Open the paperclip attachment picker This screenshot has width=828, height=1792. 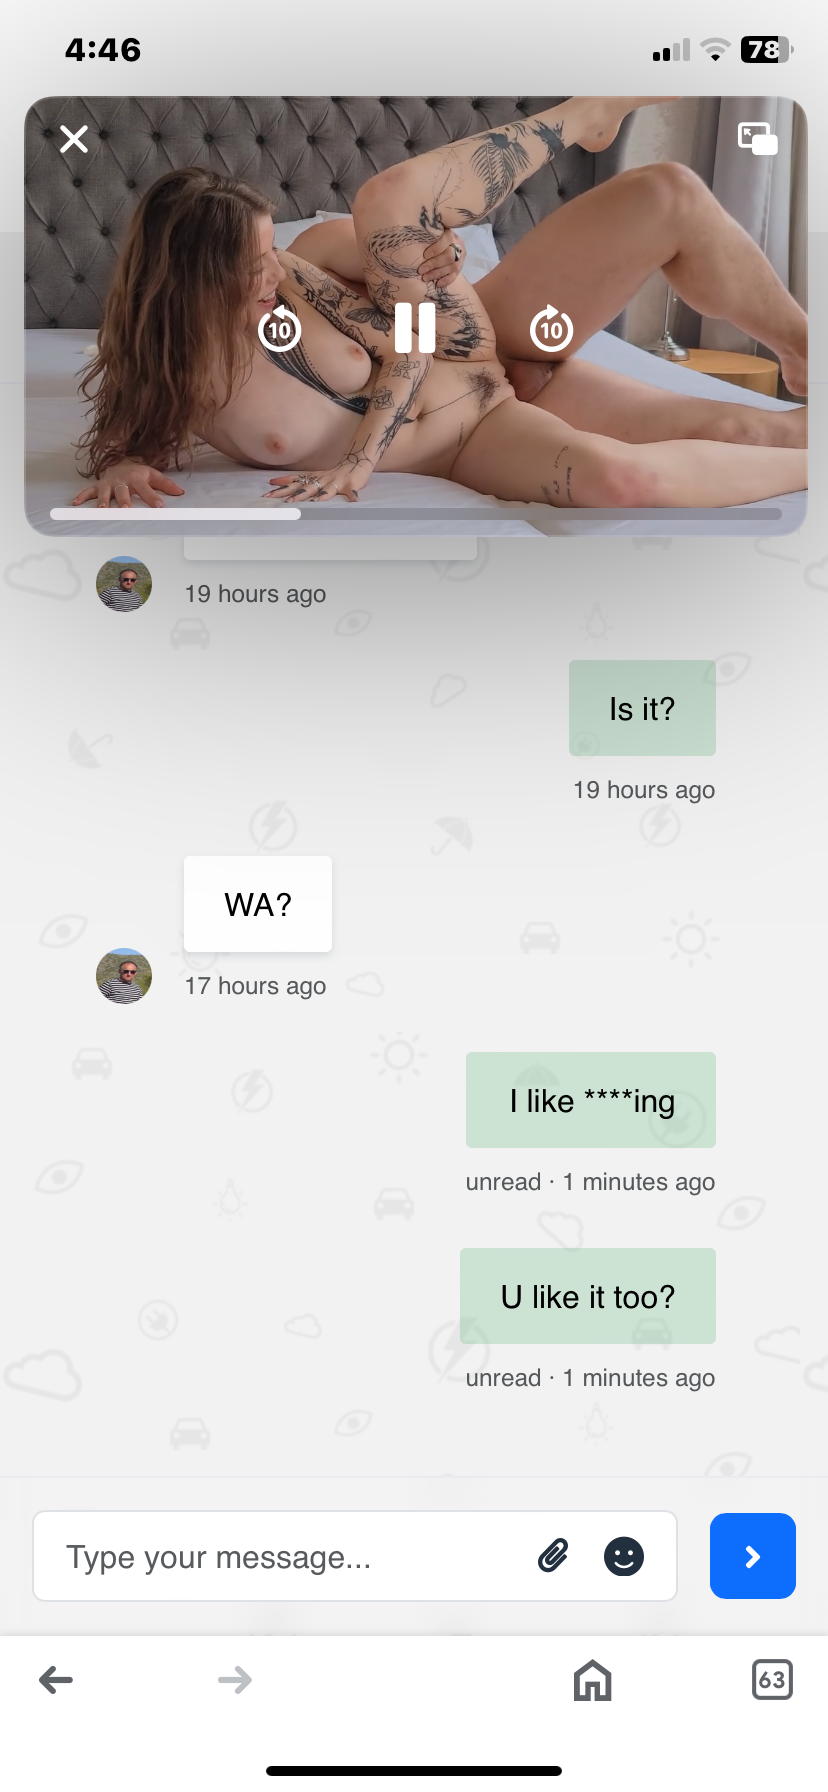553,1556
